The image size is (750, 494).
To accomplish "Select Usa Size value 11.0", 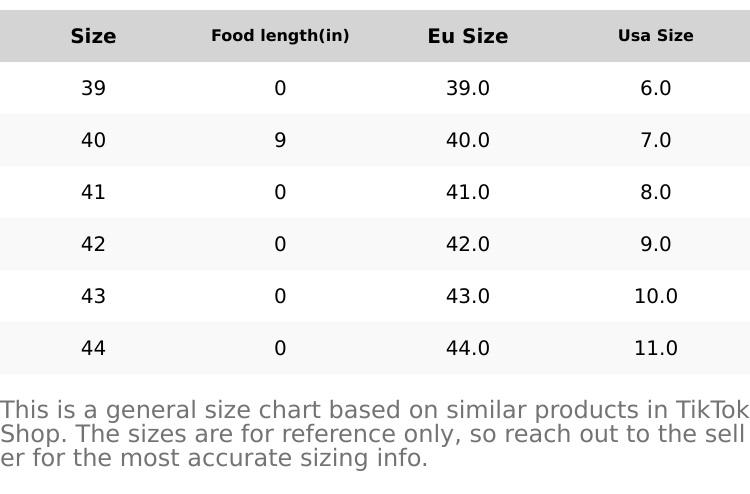I will point(655,348).
